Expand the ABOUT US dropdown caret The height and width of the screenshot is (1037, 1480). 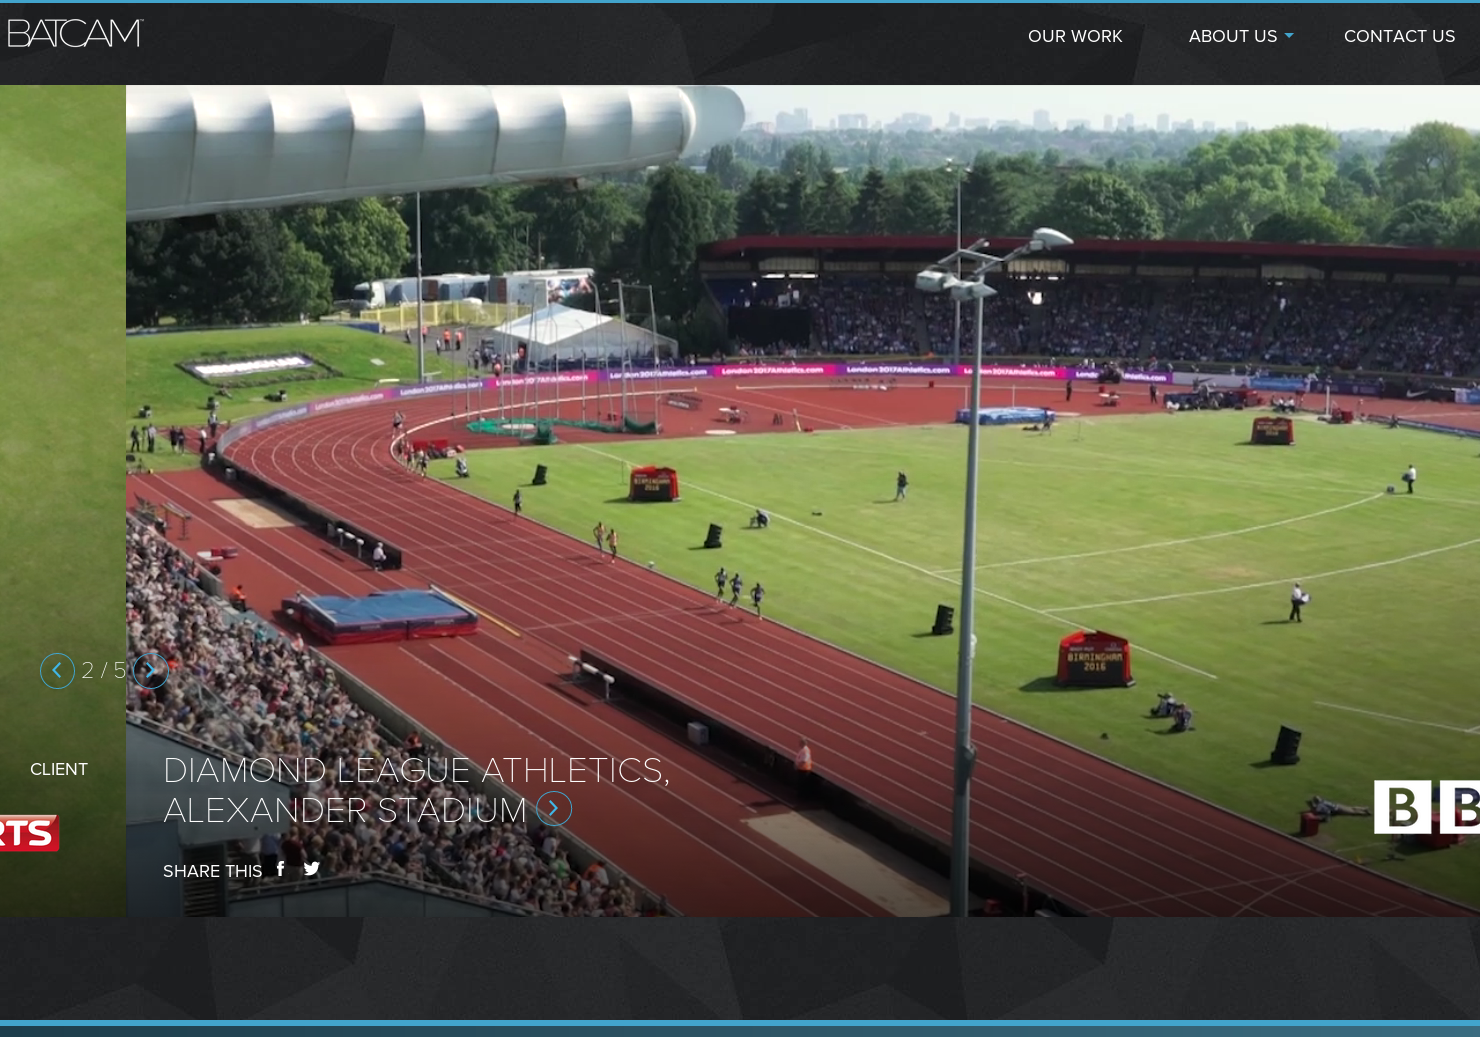click(1289, 36)
